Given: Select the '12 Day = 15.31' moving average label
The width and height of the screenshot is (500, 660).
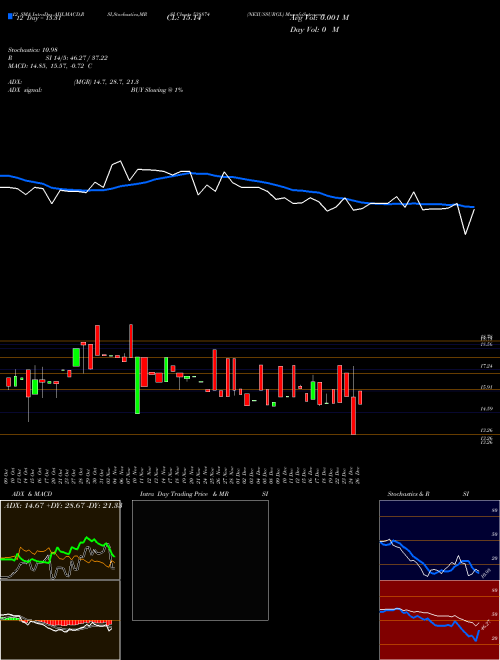Looking at the screenshot, I should point(37,18).
